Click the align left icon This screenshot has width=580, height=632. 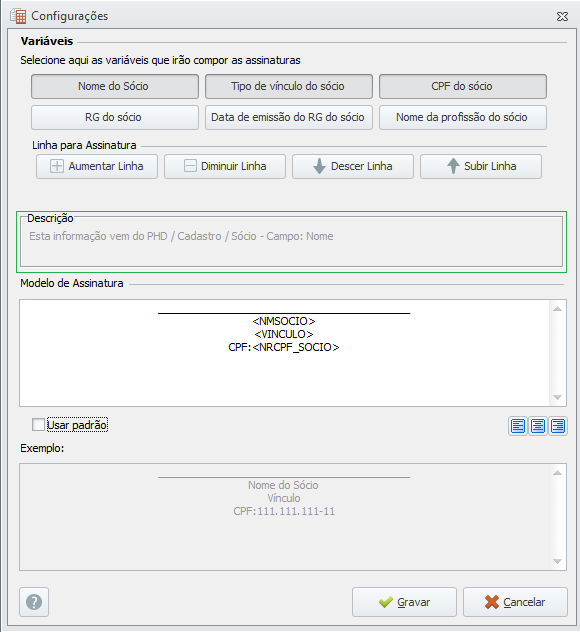(518, 426)
